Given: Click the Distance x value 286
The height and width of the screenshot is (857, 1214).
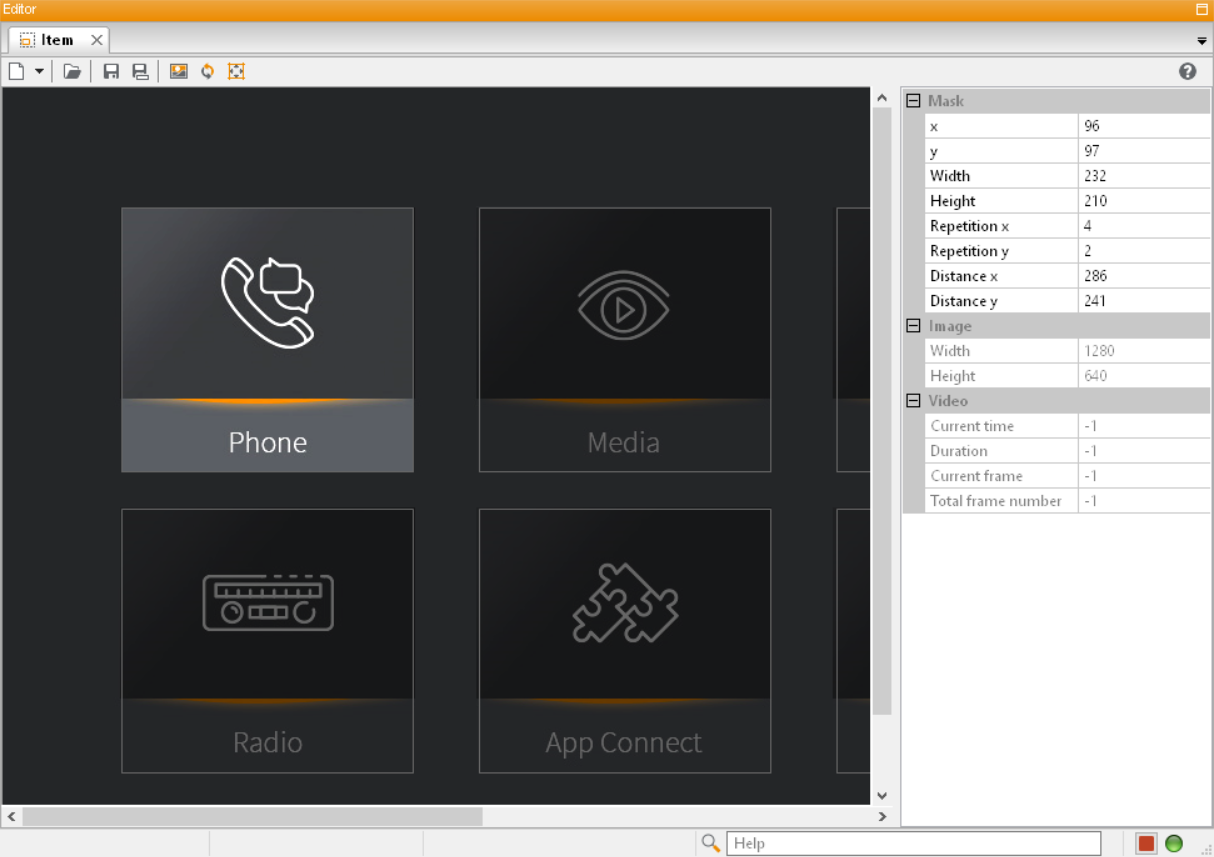Looking at the screenshot, I should [x=1144, y=276].
